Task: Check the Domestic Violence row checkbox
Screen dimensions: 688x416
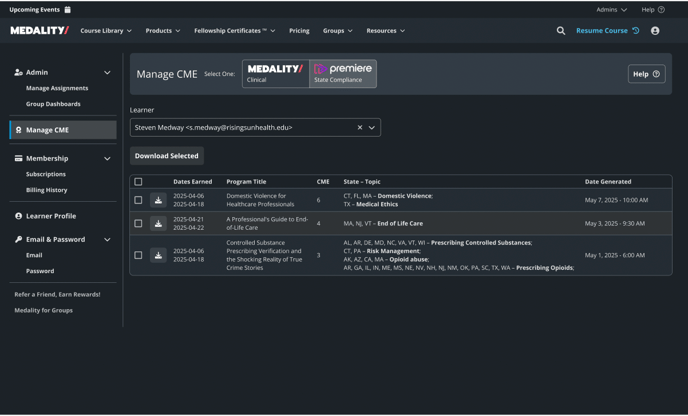Action: [x=138, y=200]
